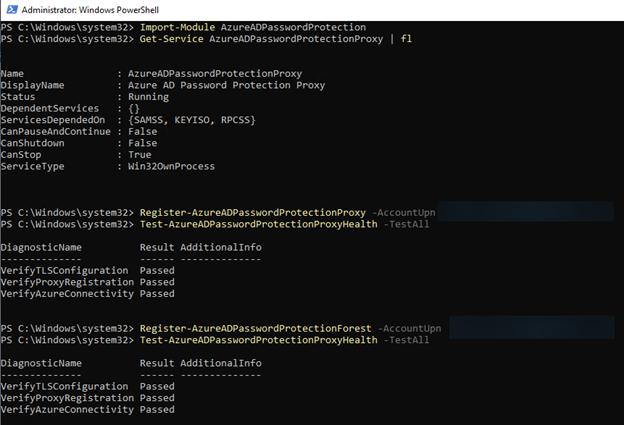624x425 pixels.
Task: Click the second 'Test-AzureADPasswordProtectionProxyHealth' command
Action: point(258,340)
